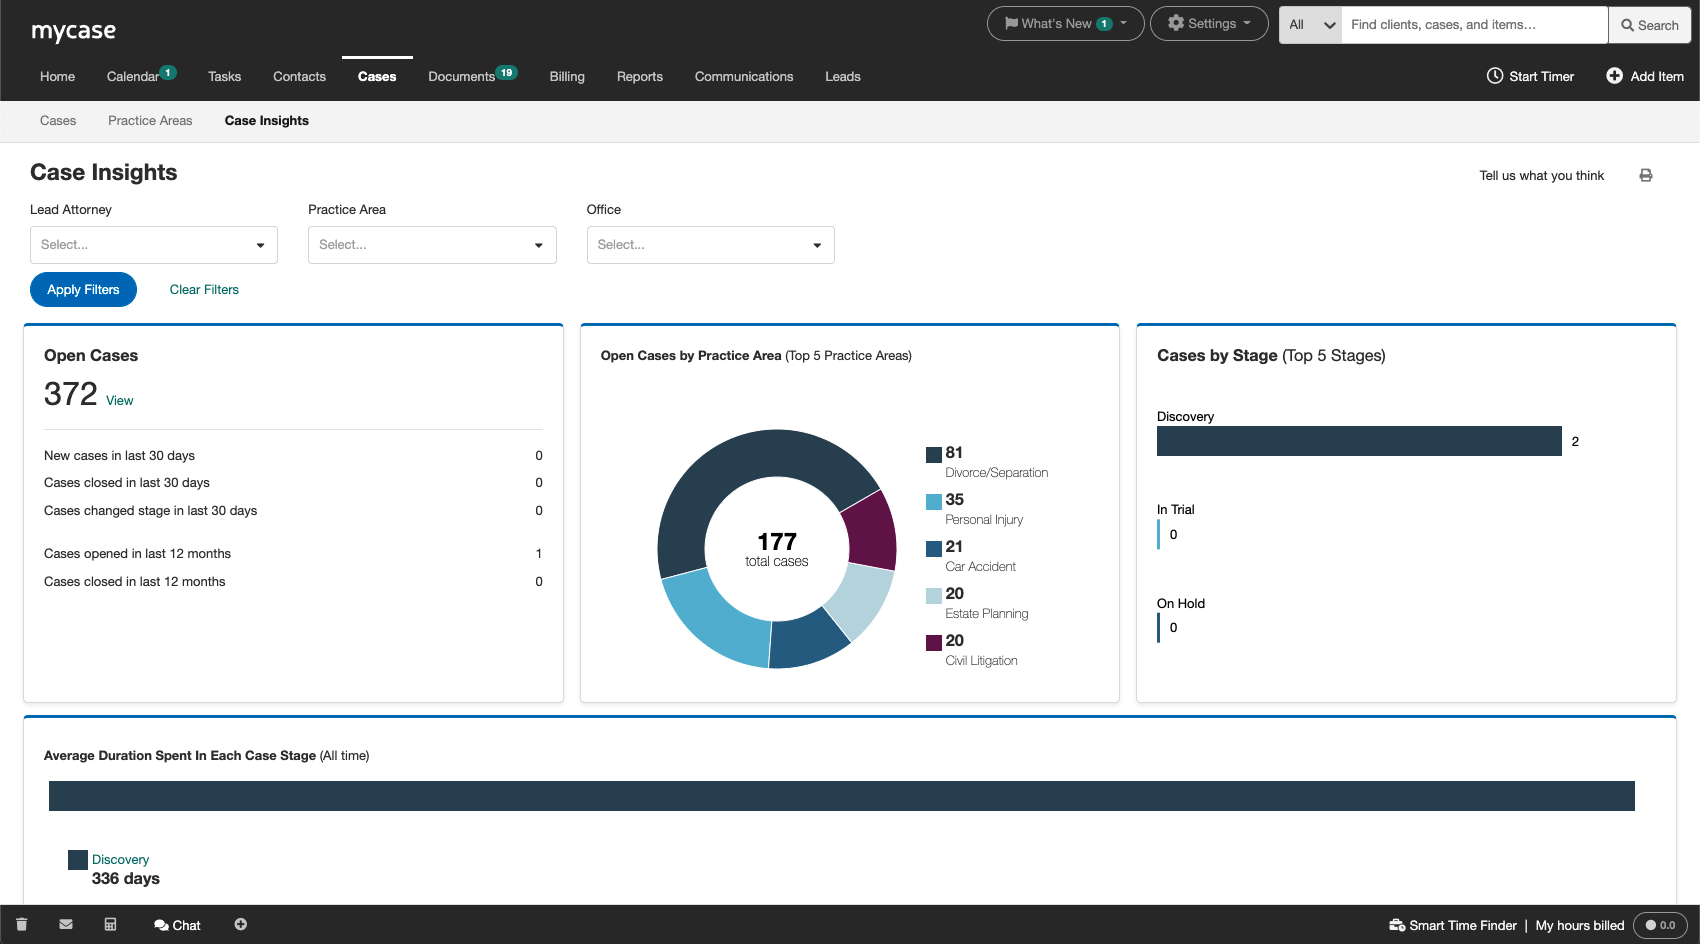The height and width of the screenshot is (944, 1700).
Task: Start the timer with clock icon
Action: (x=1530, y=76)
